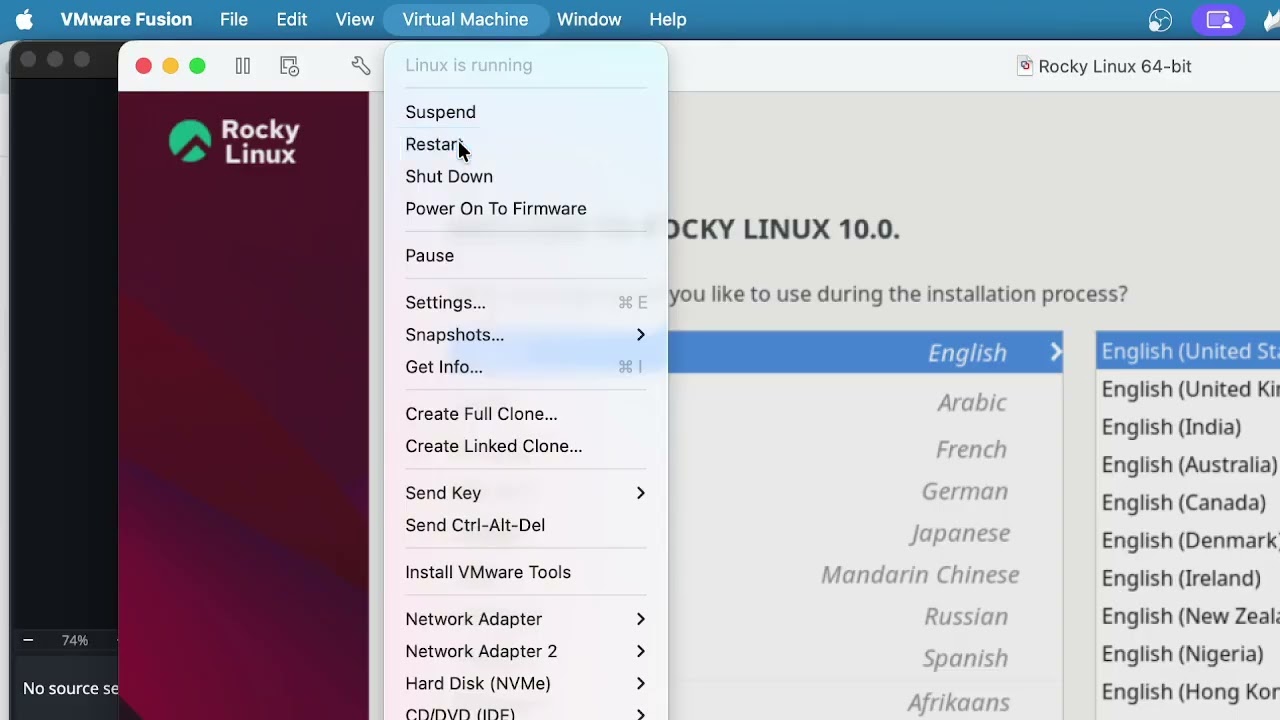This screenshot has width=1280, height=720.
Task: Expand the Network Adapter submenu
Action: click(x=526, y=618)
